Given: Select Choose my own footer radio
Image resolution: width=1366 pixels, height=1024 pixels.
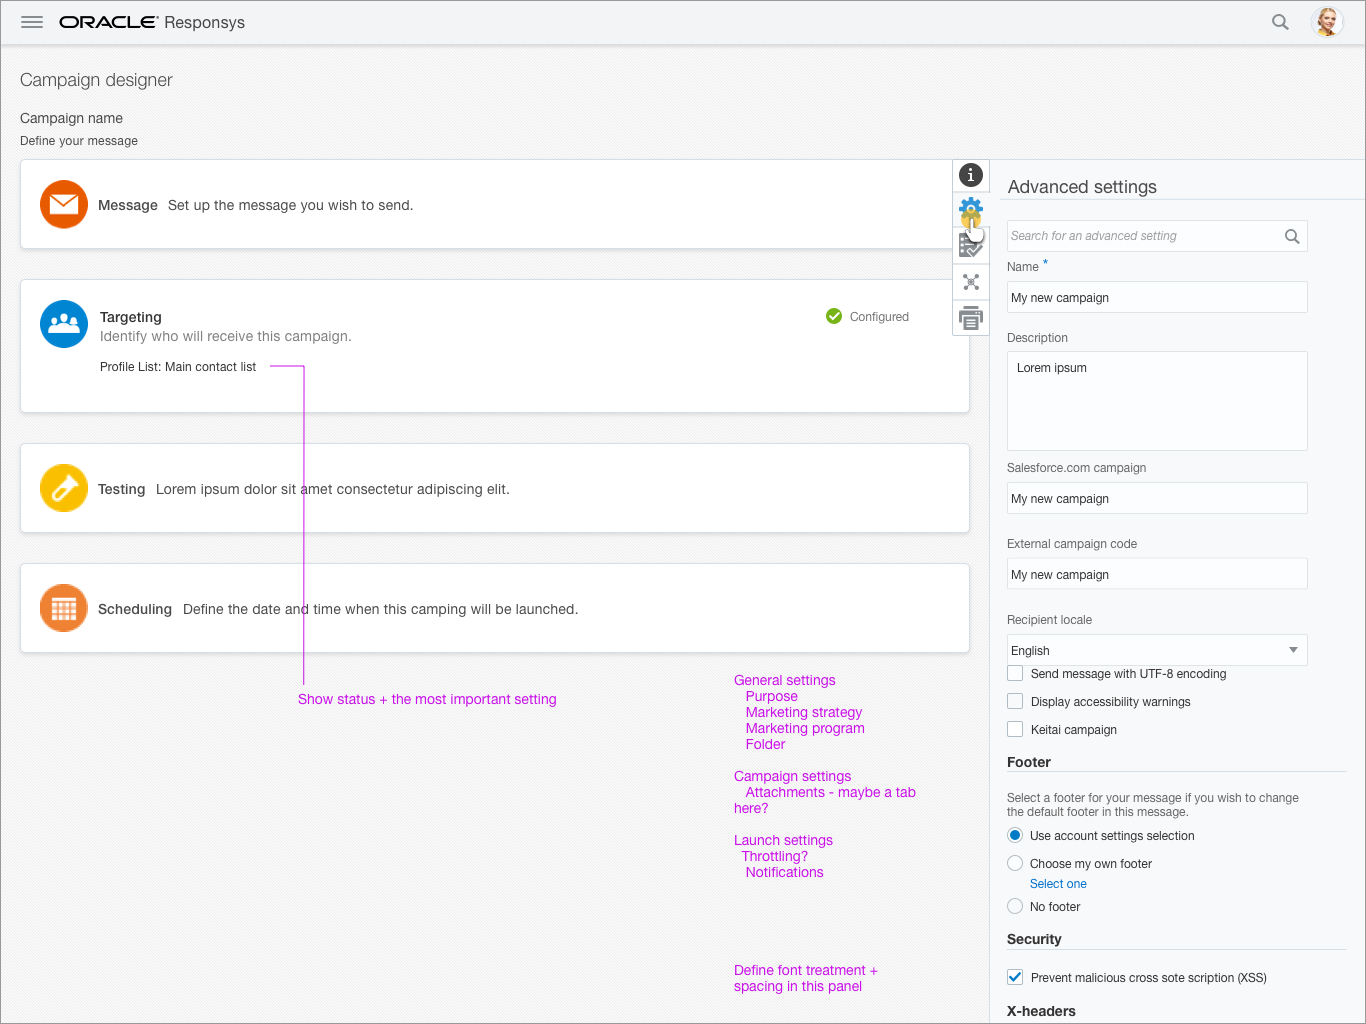Looking at the screenshot, I should point(1015,863).
